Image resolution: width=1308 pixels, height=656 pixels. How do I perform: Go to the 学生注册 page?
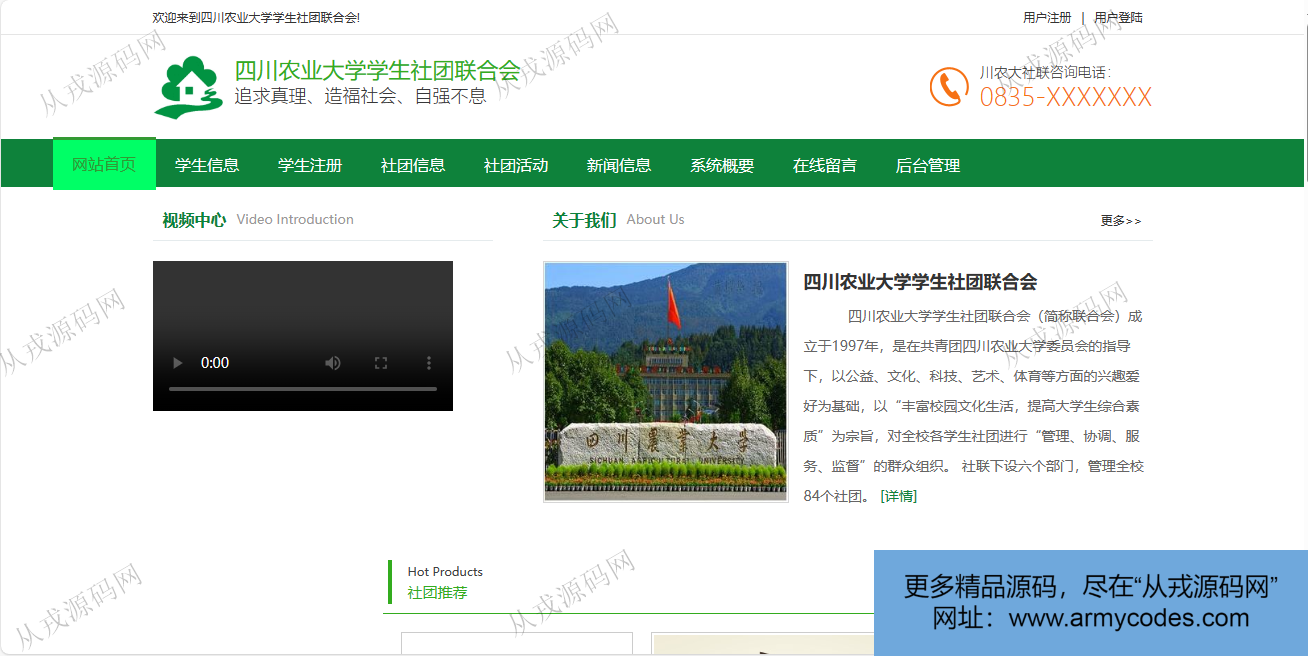point(310,165)
